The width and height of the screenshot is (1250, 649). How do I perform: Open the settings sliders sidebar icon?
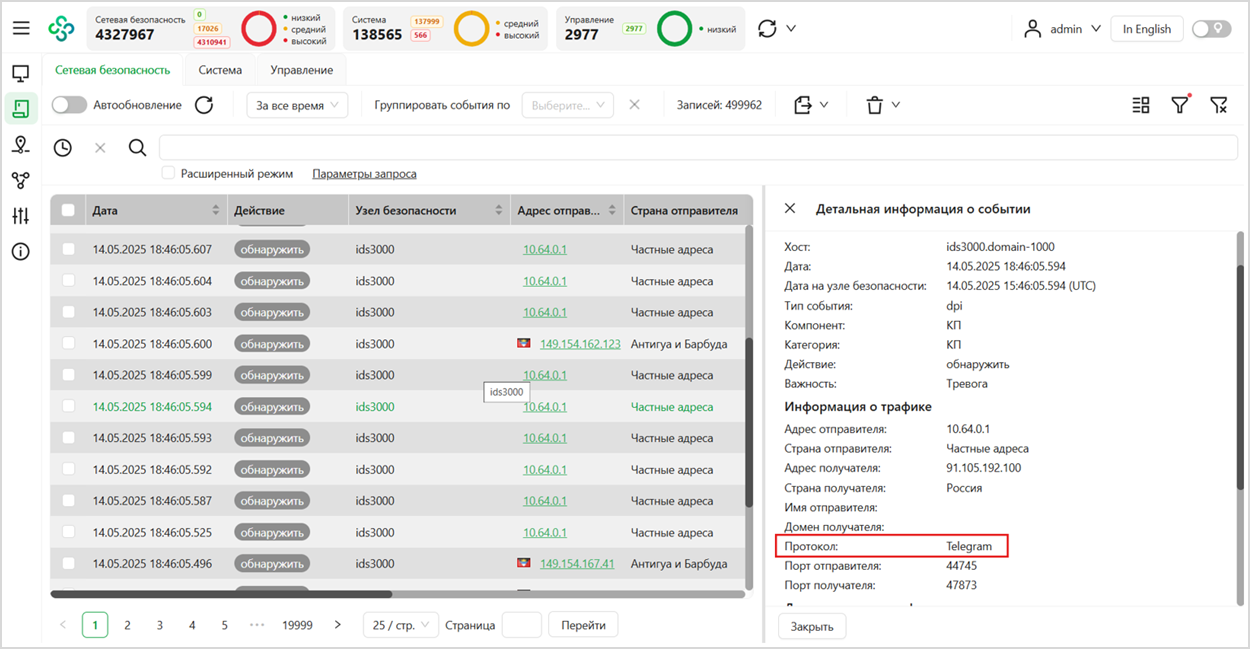click(x=21, y=216)
